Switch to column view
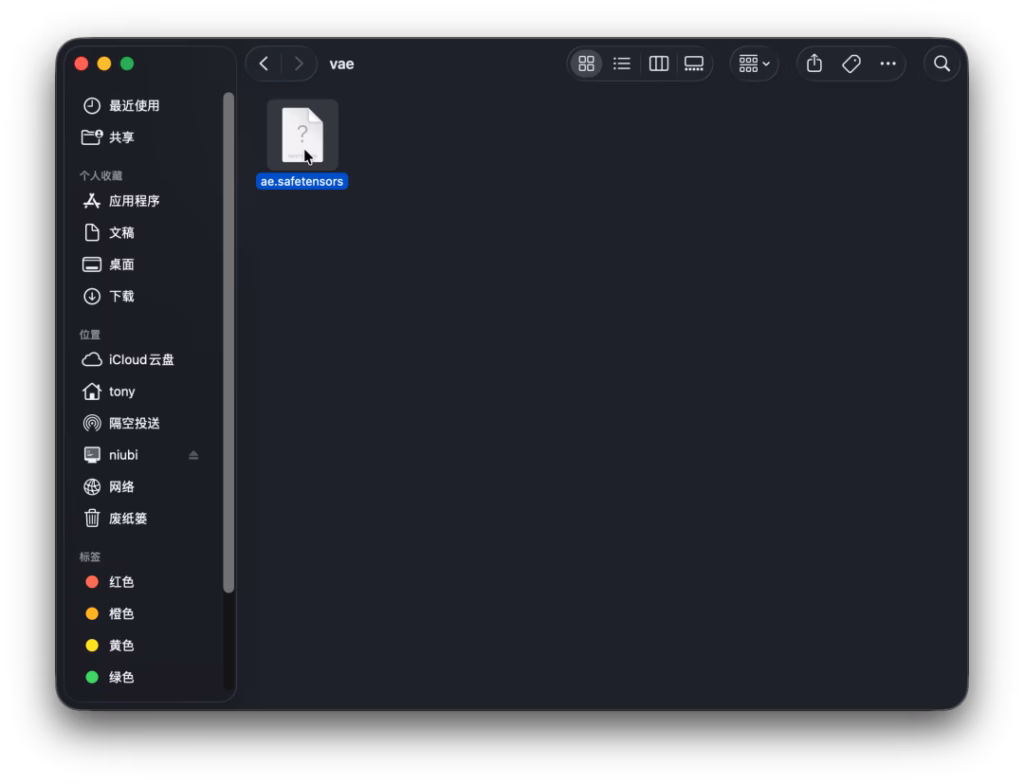Screen dimensions: 1024x784 658,64
